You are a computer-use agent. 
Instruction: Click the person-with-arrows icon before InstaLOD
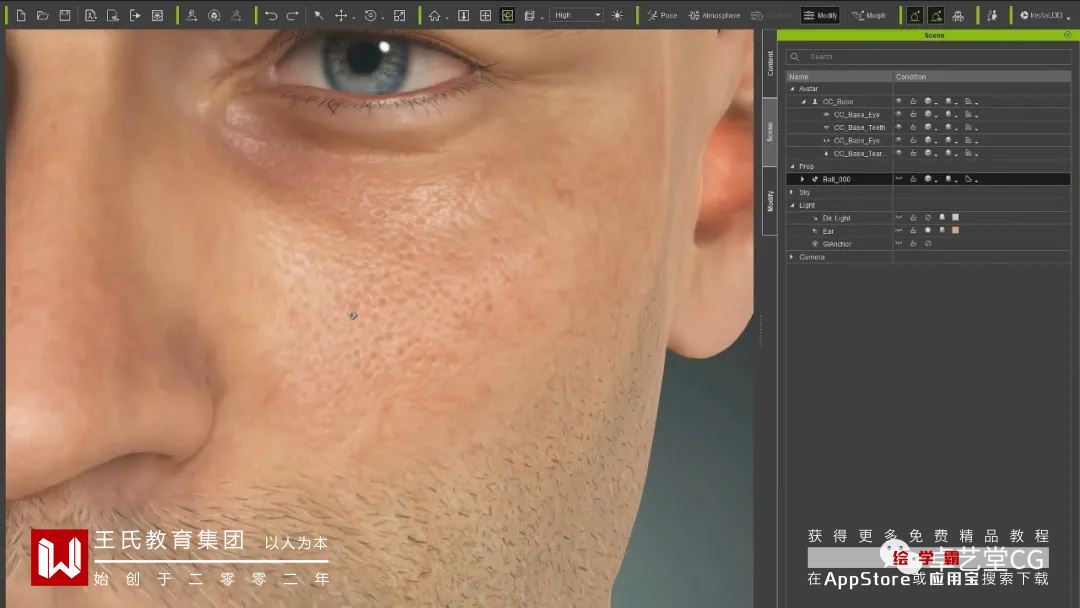point(992,15)
